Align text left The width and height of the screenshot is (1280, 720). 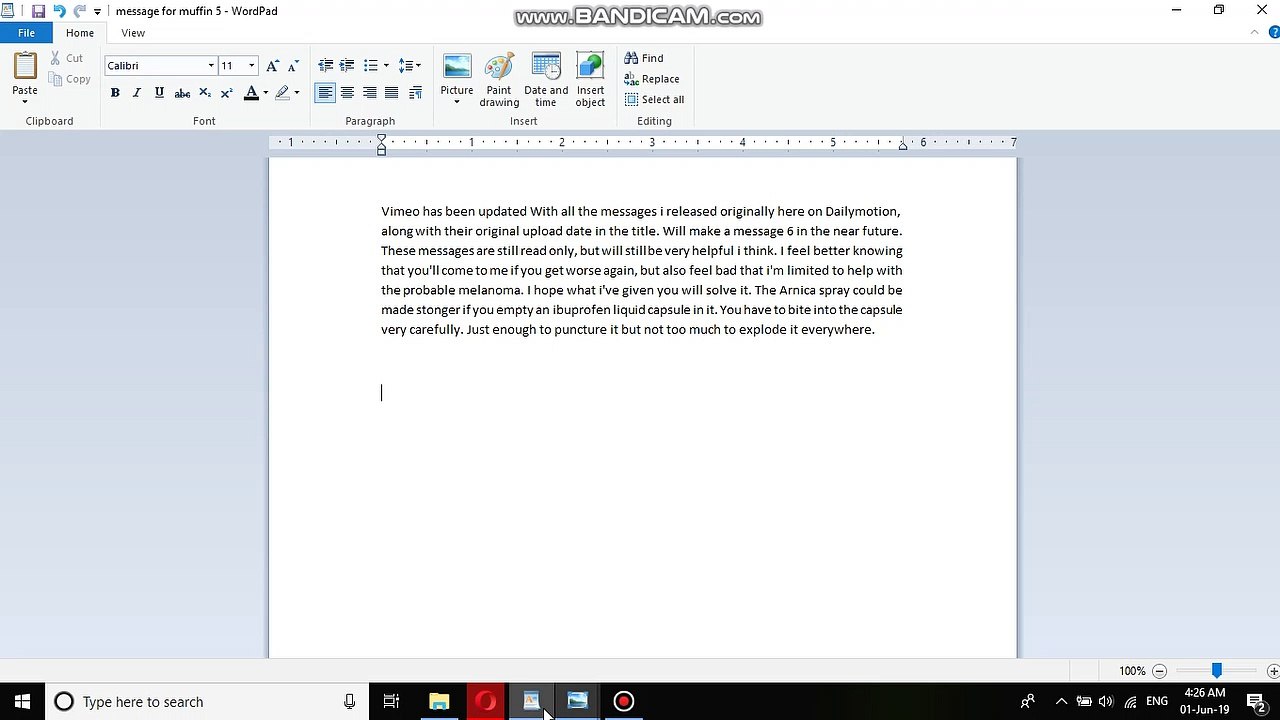click(x=325, y=93)
